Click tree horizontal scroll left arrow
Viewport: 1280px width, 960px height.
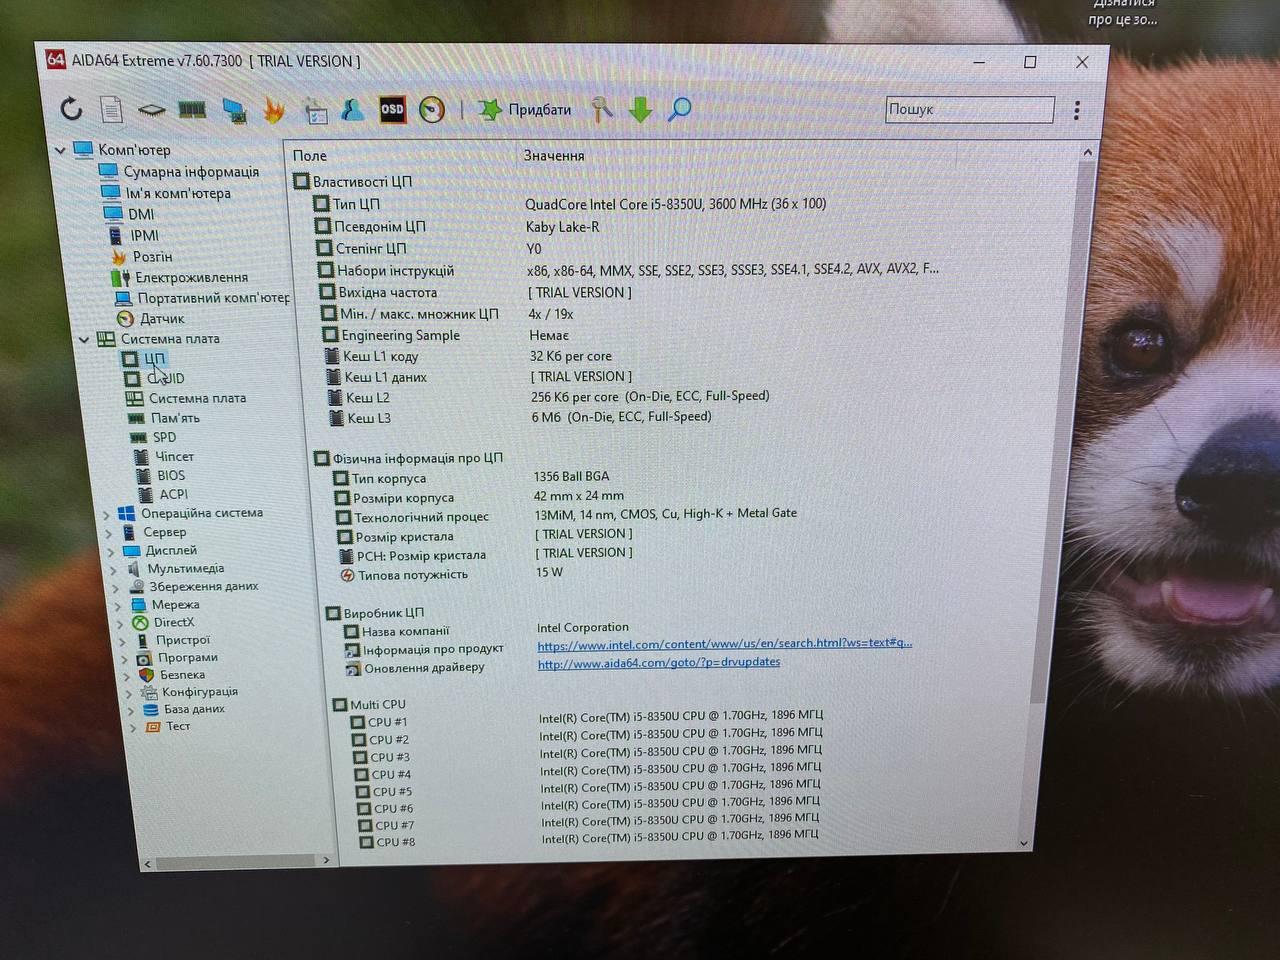coord(148,863)
